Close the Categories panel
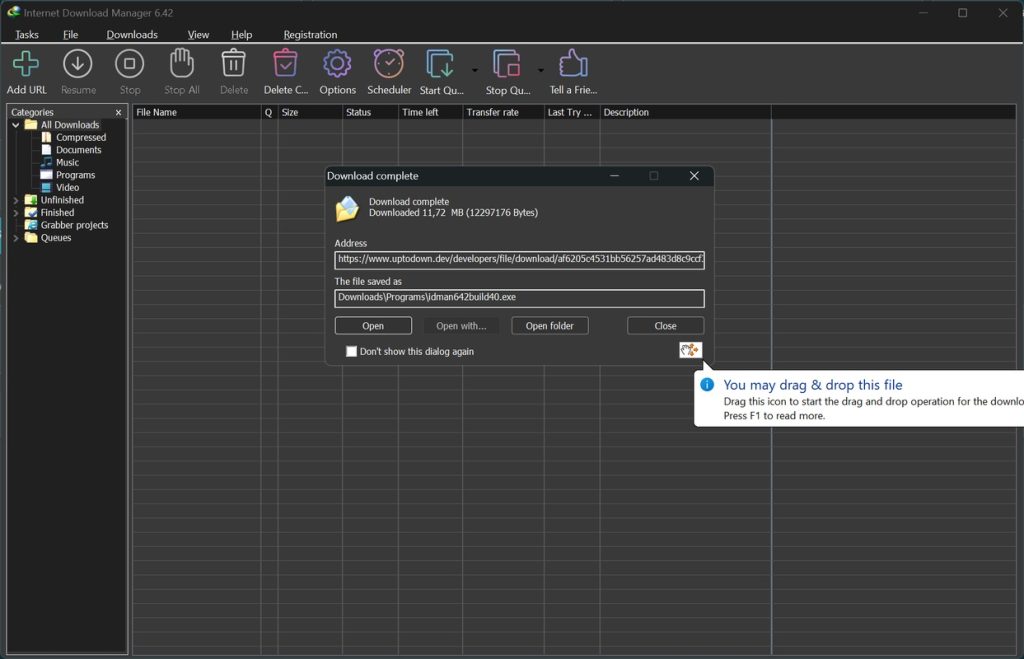 118,112
